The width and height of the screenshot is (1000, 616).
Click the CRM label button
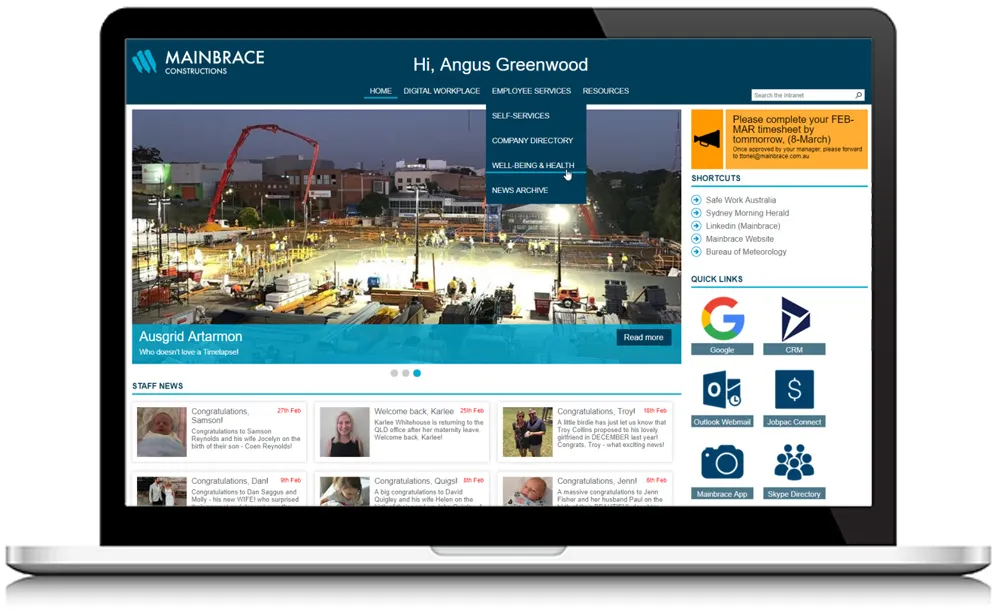click(795, 349)
